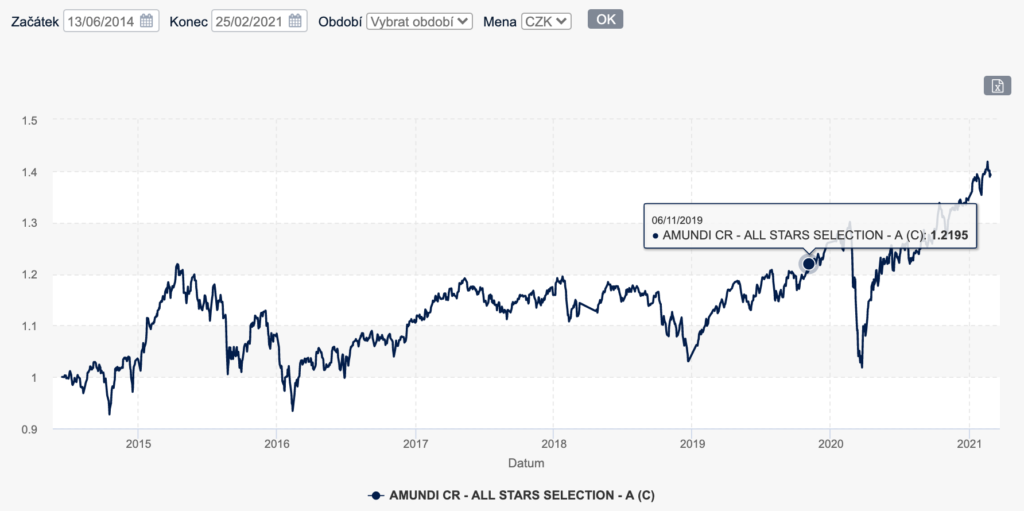This screenshot has height=511, width=1024.
Task: Toggle AMUNDI CR - ALL STARS SELECTION legend series
Action: tap(511, 495)
